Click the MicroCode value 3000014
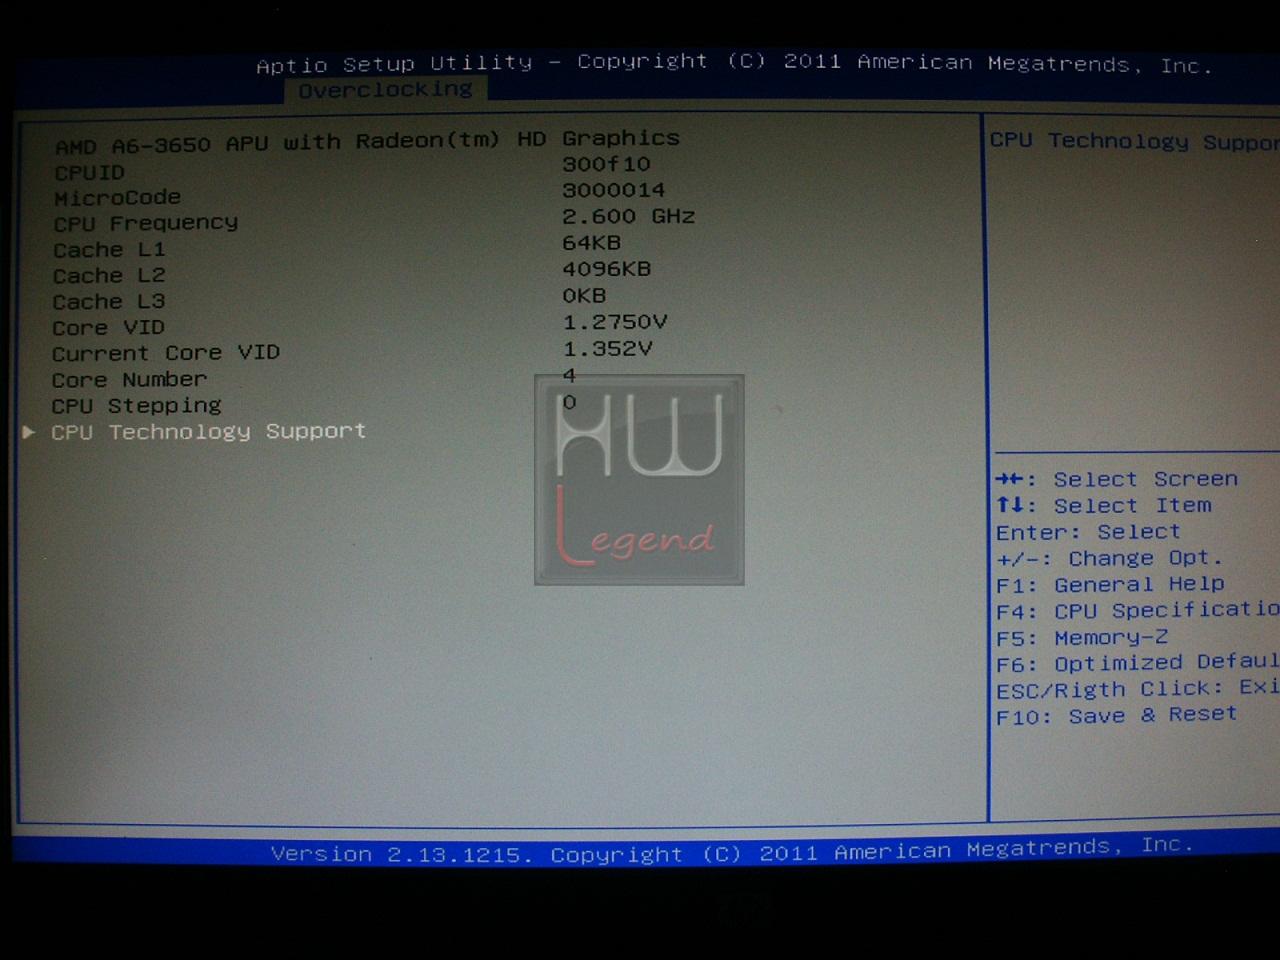This screenshot has height=960, width=1280. 613,190
